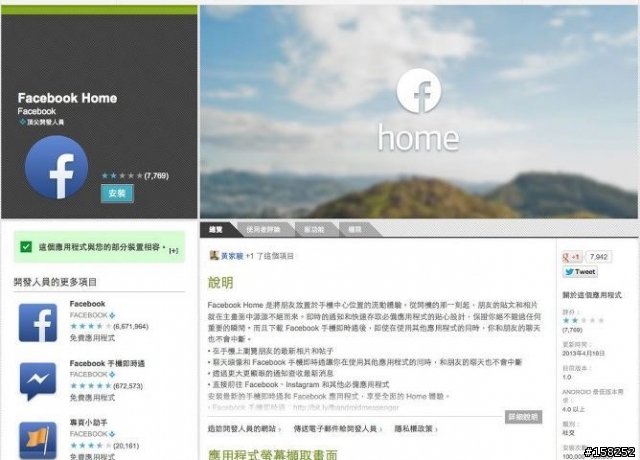Click the 7,942 +1 count bubble
This screenshot has height=460, width=640.
pyautogui.click(x=598, y=257)
